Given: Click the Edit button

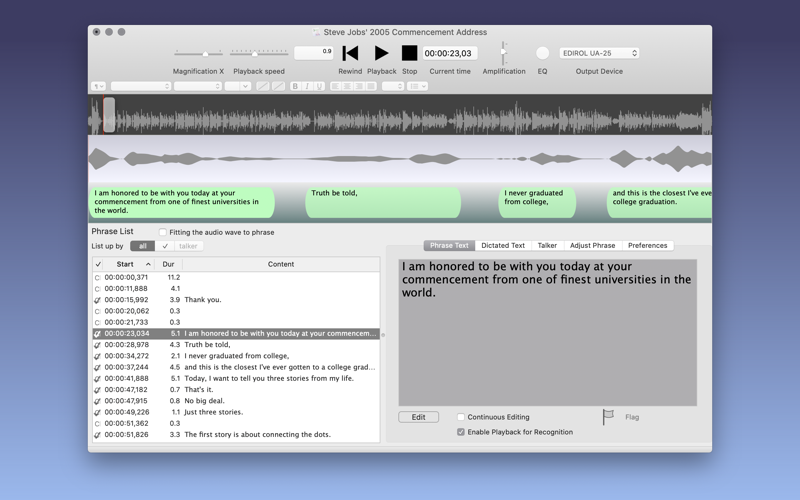Looking at the screenshot, I should [x=418, y=417].
